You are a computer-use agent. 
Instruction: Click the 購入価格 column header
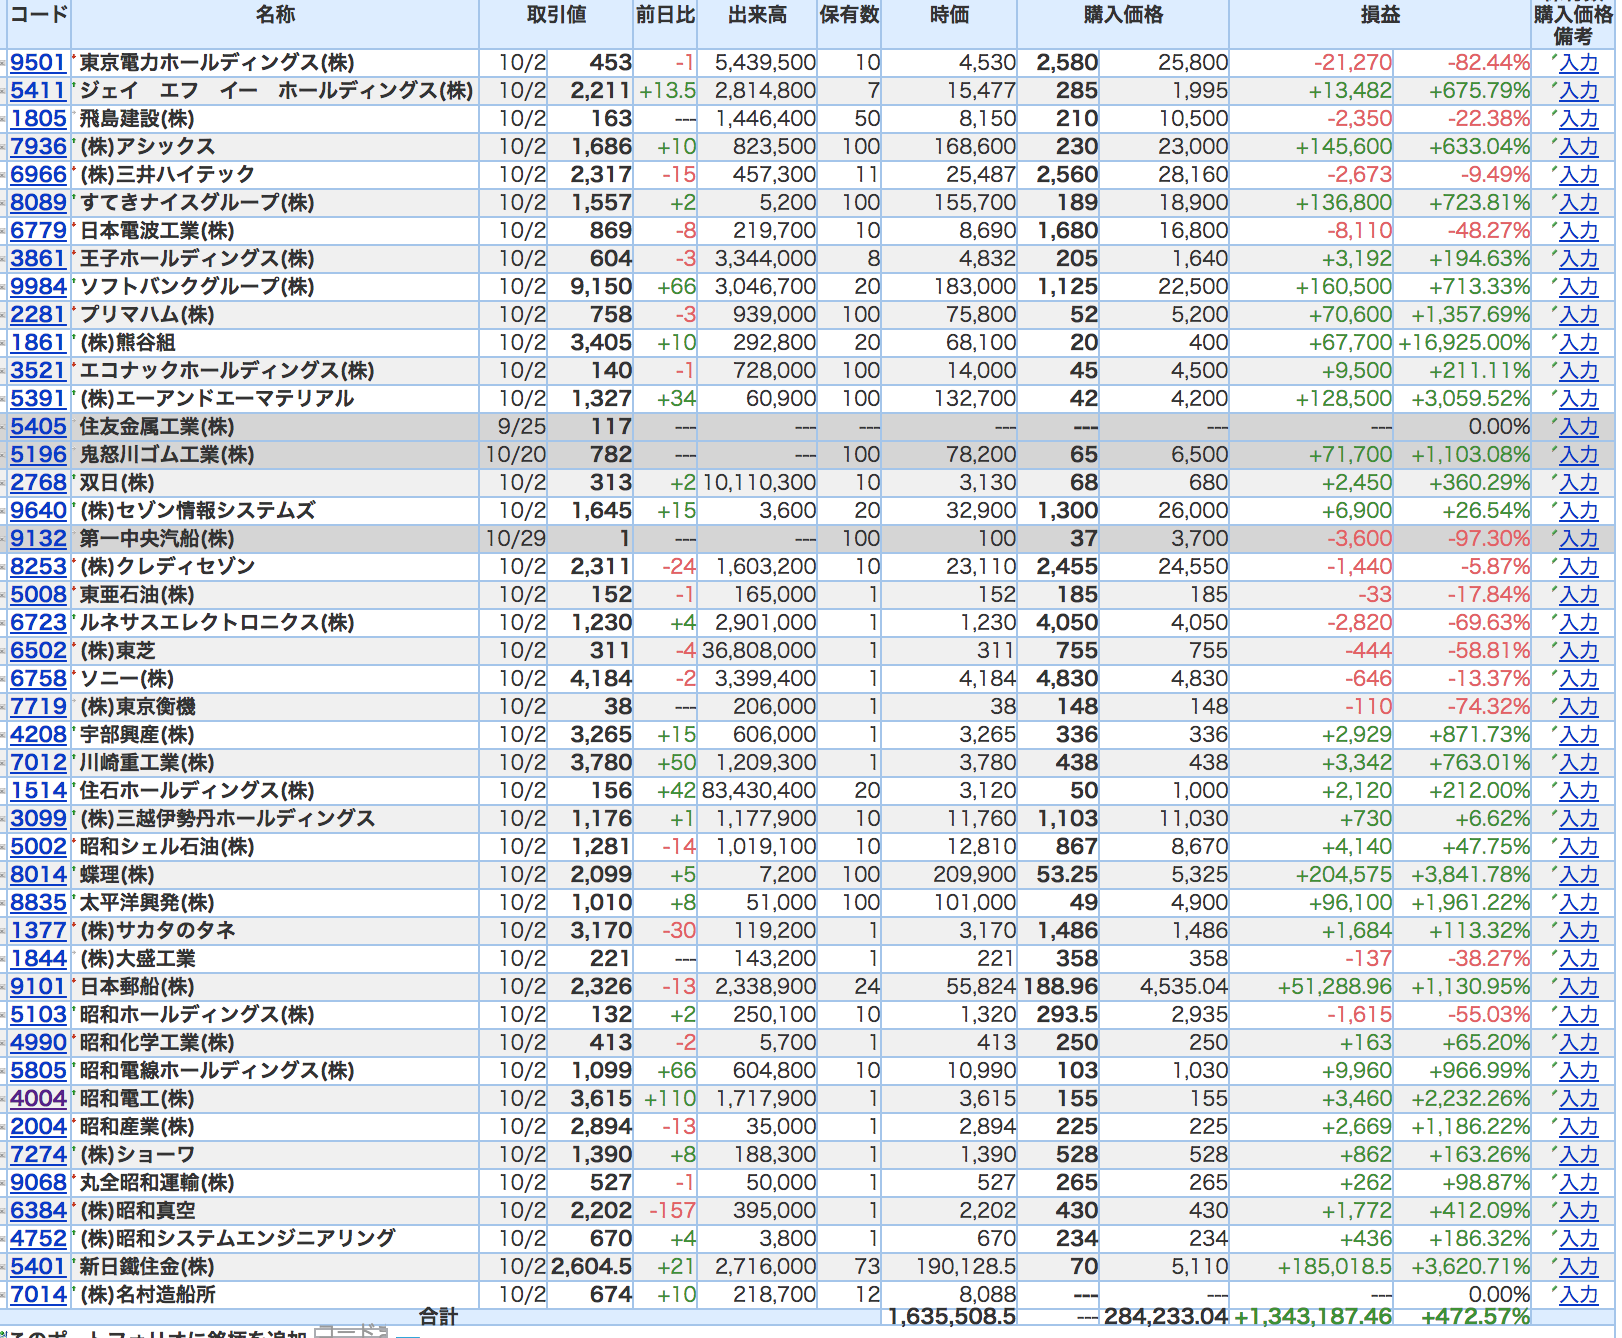(x=1123, y=14)
